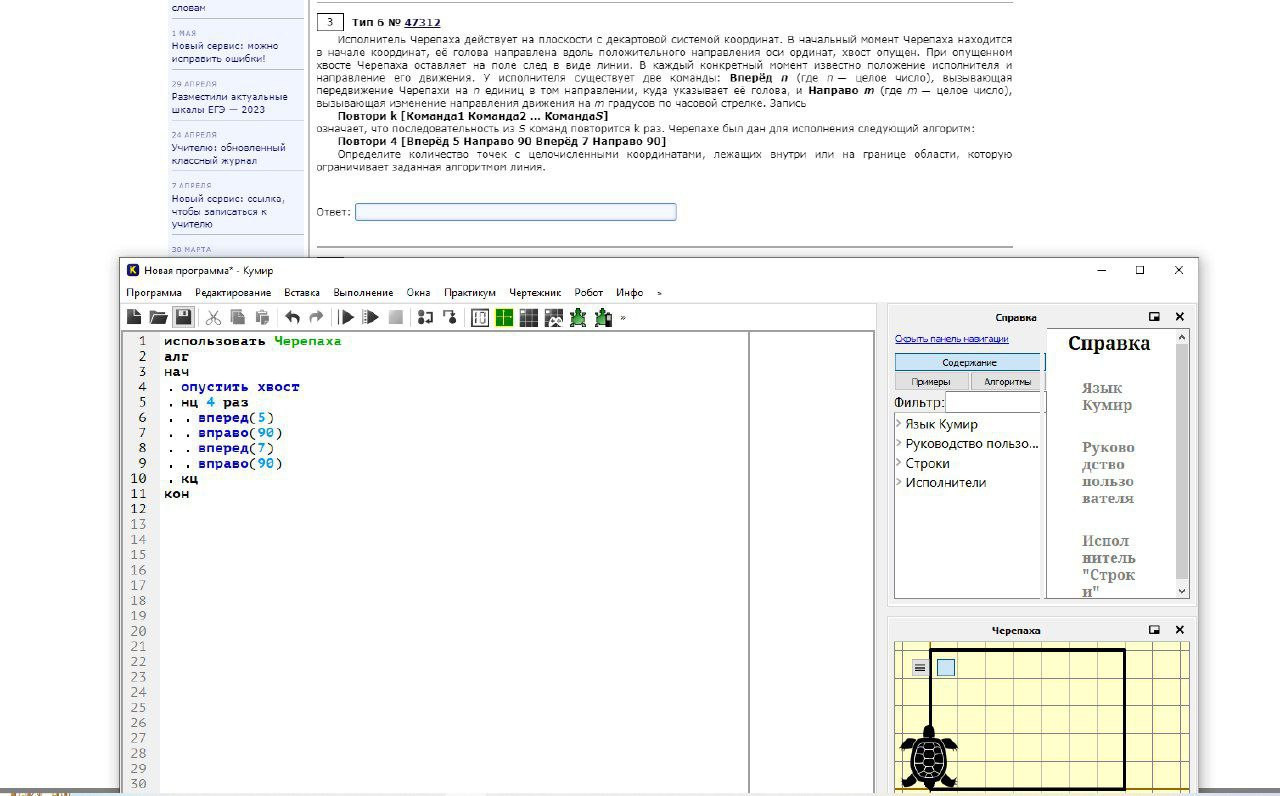Screen dimensions: 1280x796
Task: Open the hamburger menu in Черепаха panel
Action: (920, 667)
